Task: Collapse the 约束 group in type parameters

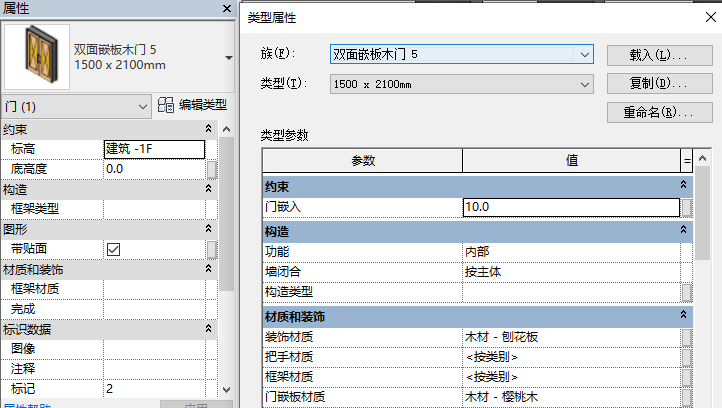Action: pos(683,185)
